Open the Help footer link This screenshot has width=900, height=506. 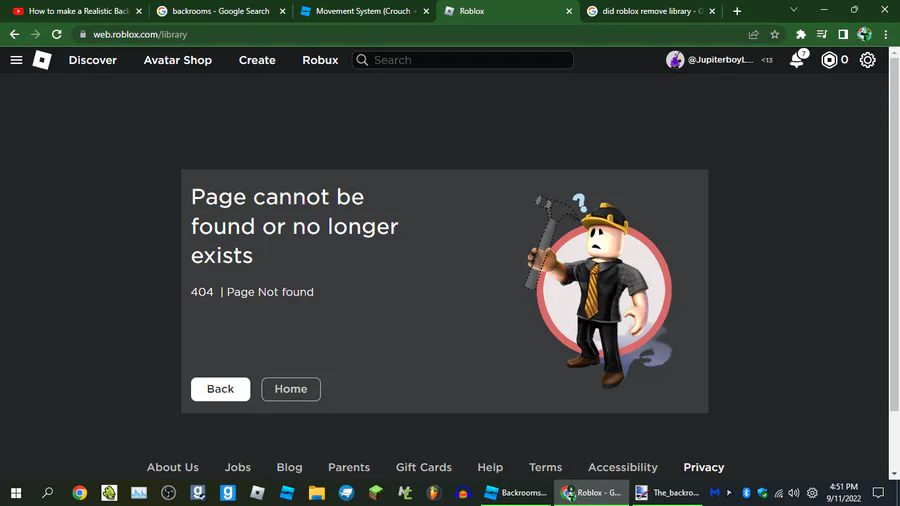click(490, 467)
